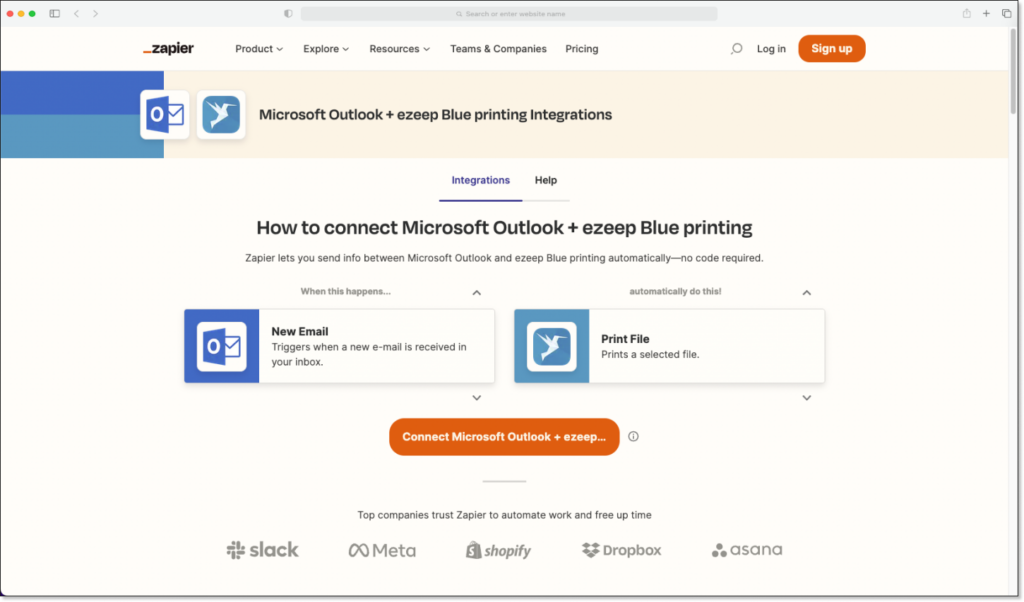
Task: Expand the Product menu
Action: coord(259,49)
